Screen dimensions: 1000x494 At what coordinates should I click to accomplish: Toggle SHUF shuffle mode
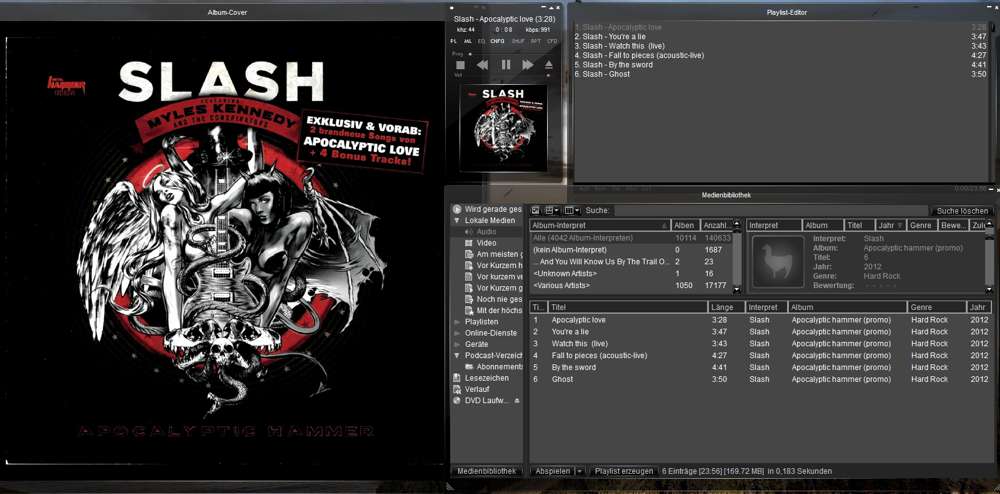point(518,41)
